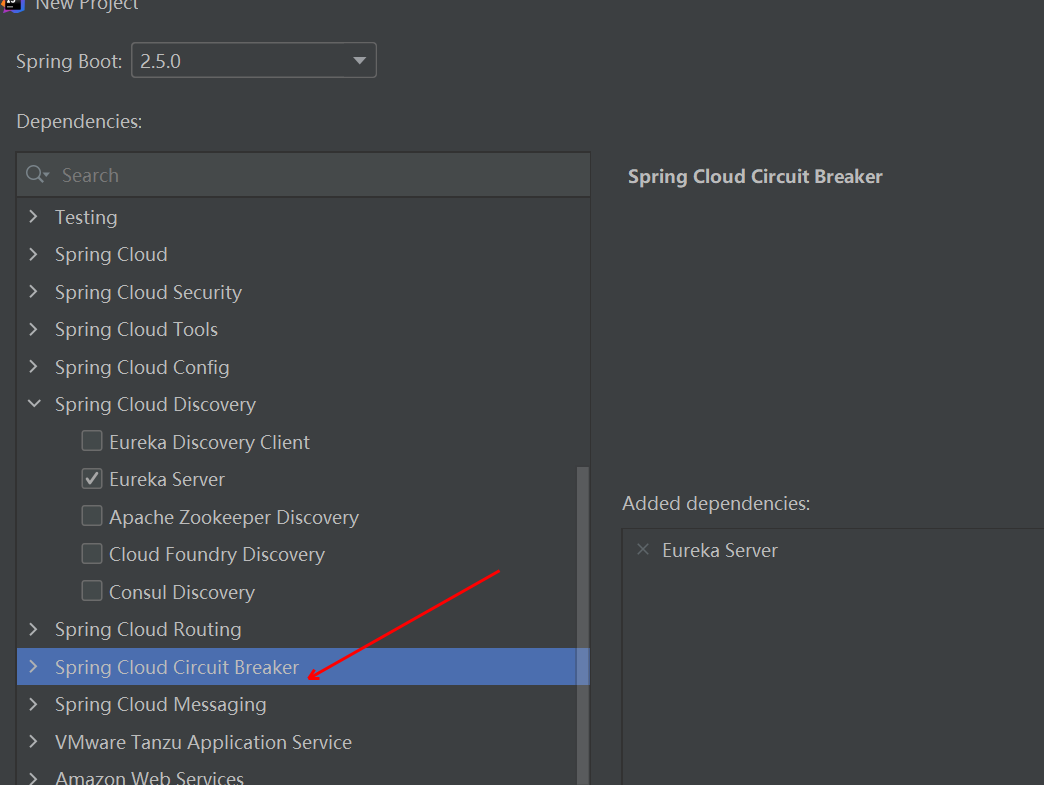Screen dimensions: 1044x785
Task: Select the Testing tree row text
Action: (x=86, y=218)
